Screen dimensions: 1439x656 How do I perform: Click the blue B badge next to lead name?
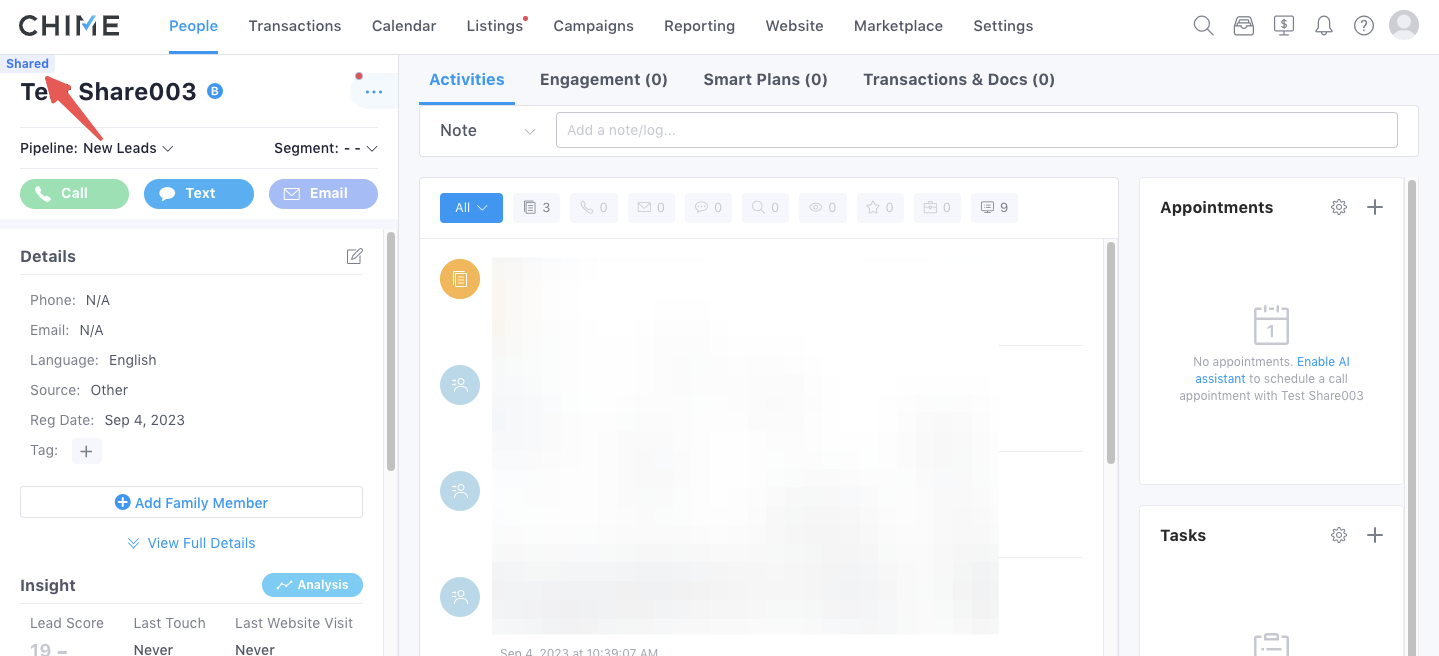(215, 92)
